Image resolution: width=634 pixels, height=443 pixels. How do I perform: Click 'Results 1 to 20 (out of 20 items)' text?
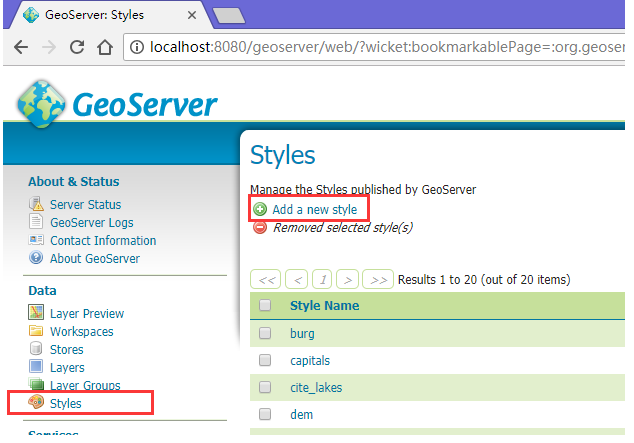point(484,279)
